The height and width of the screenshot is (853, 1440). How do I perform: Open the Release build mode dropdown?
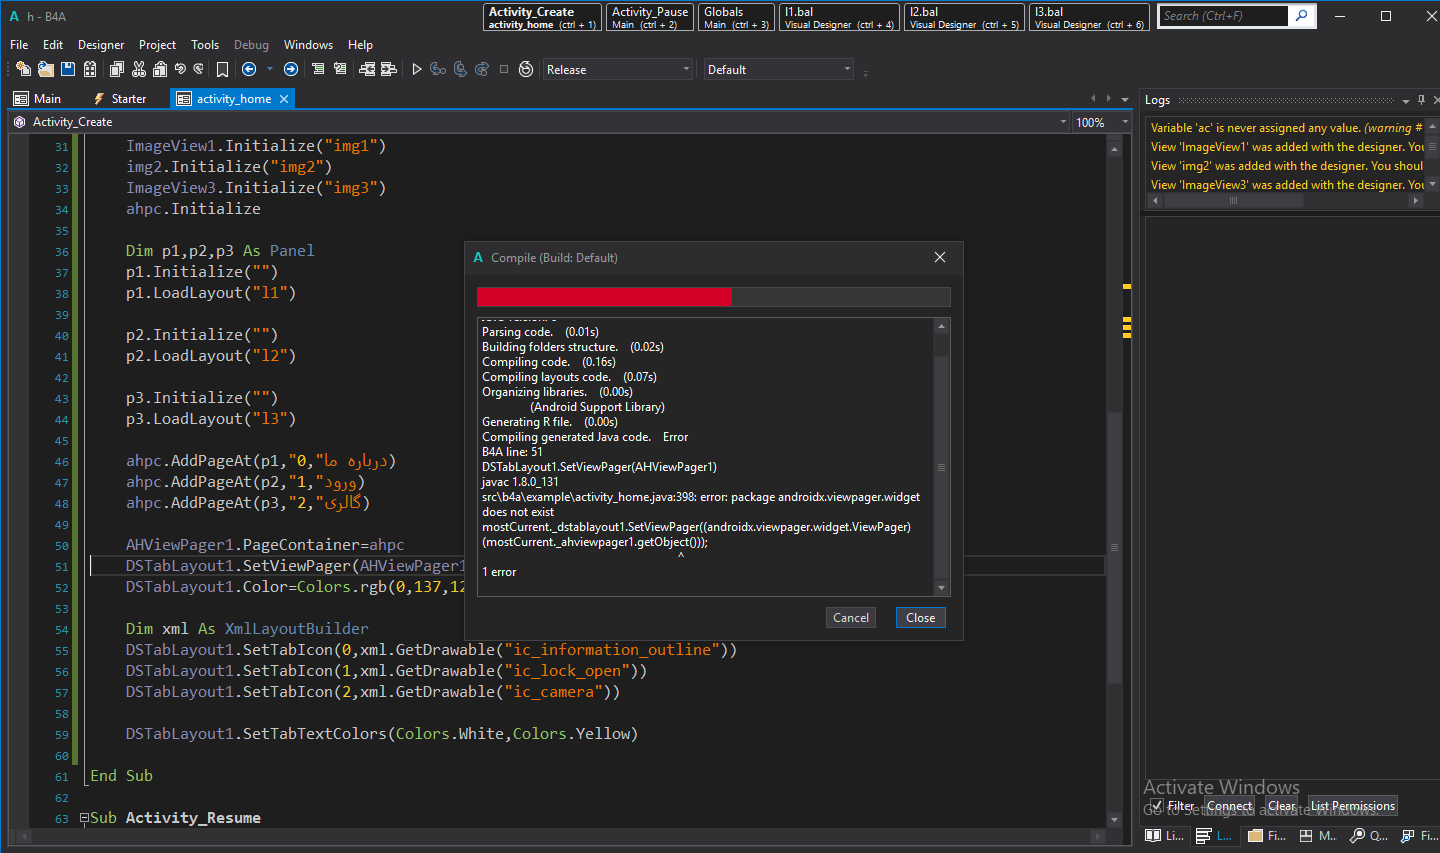point(617,70)
